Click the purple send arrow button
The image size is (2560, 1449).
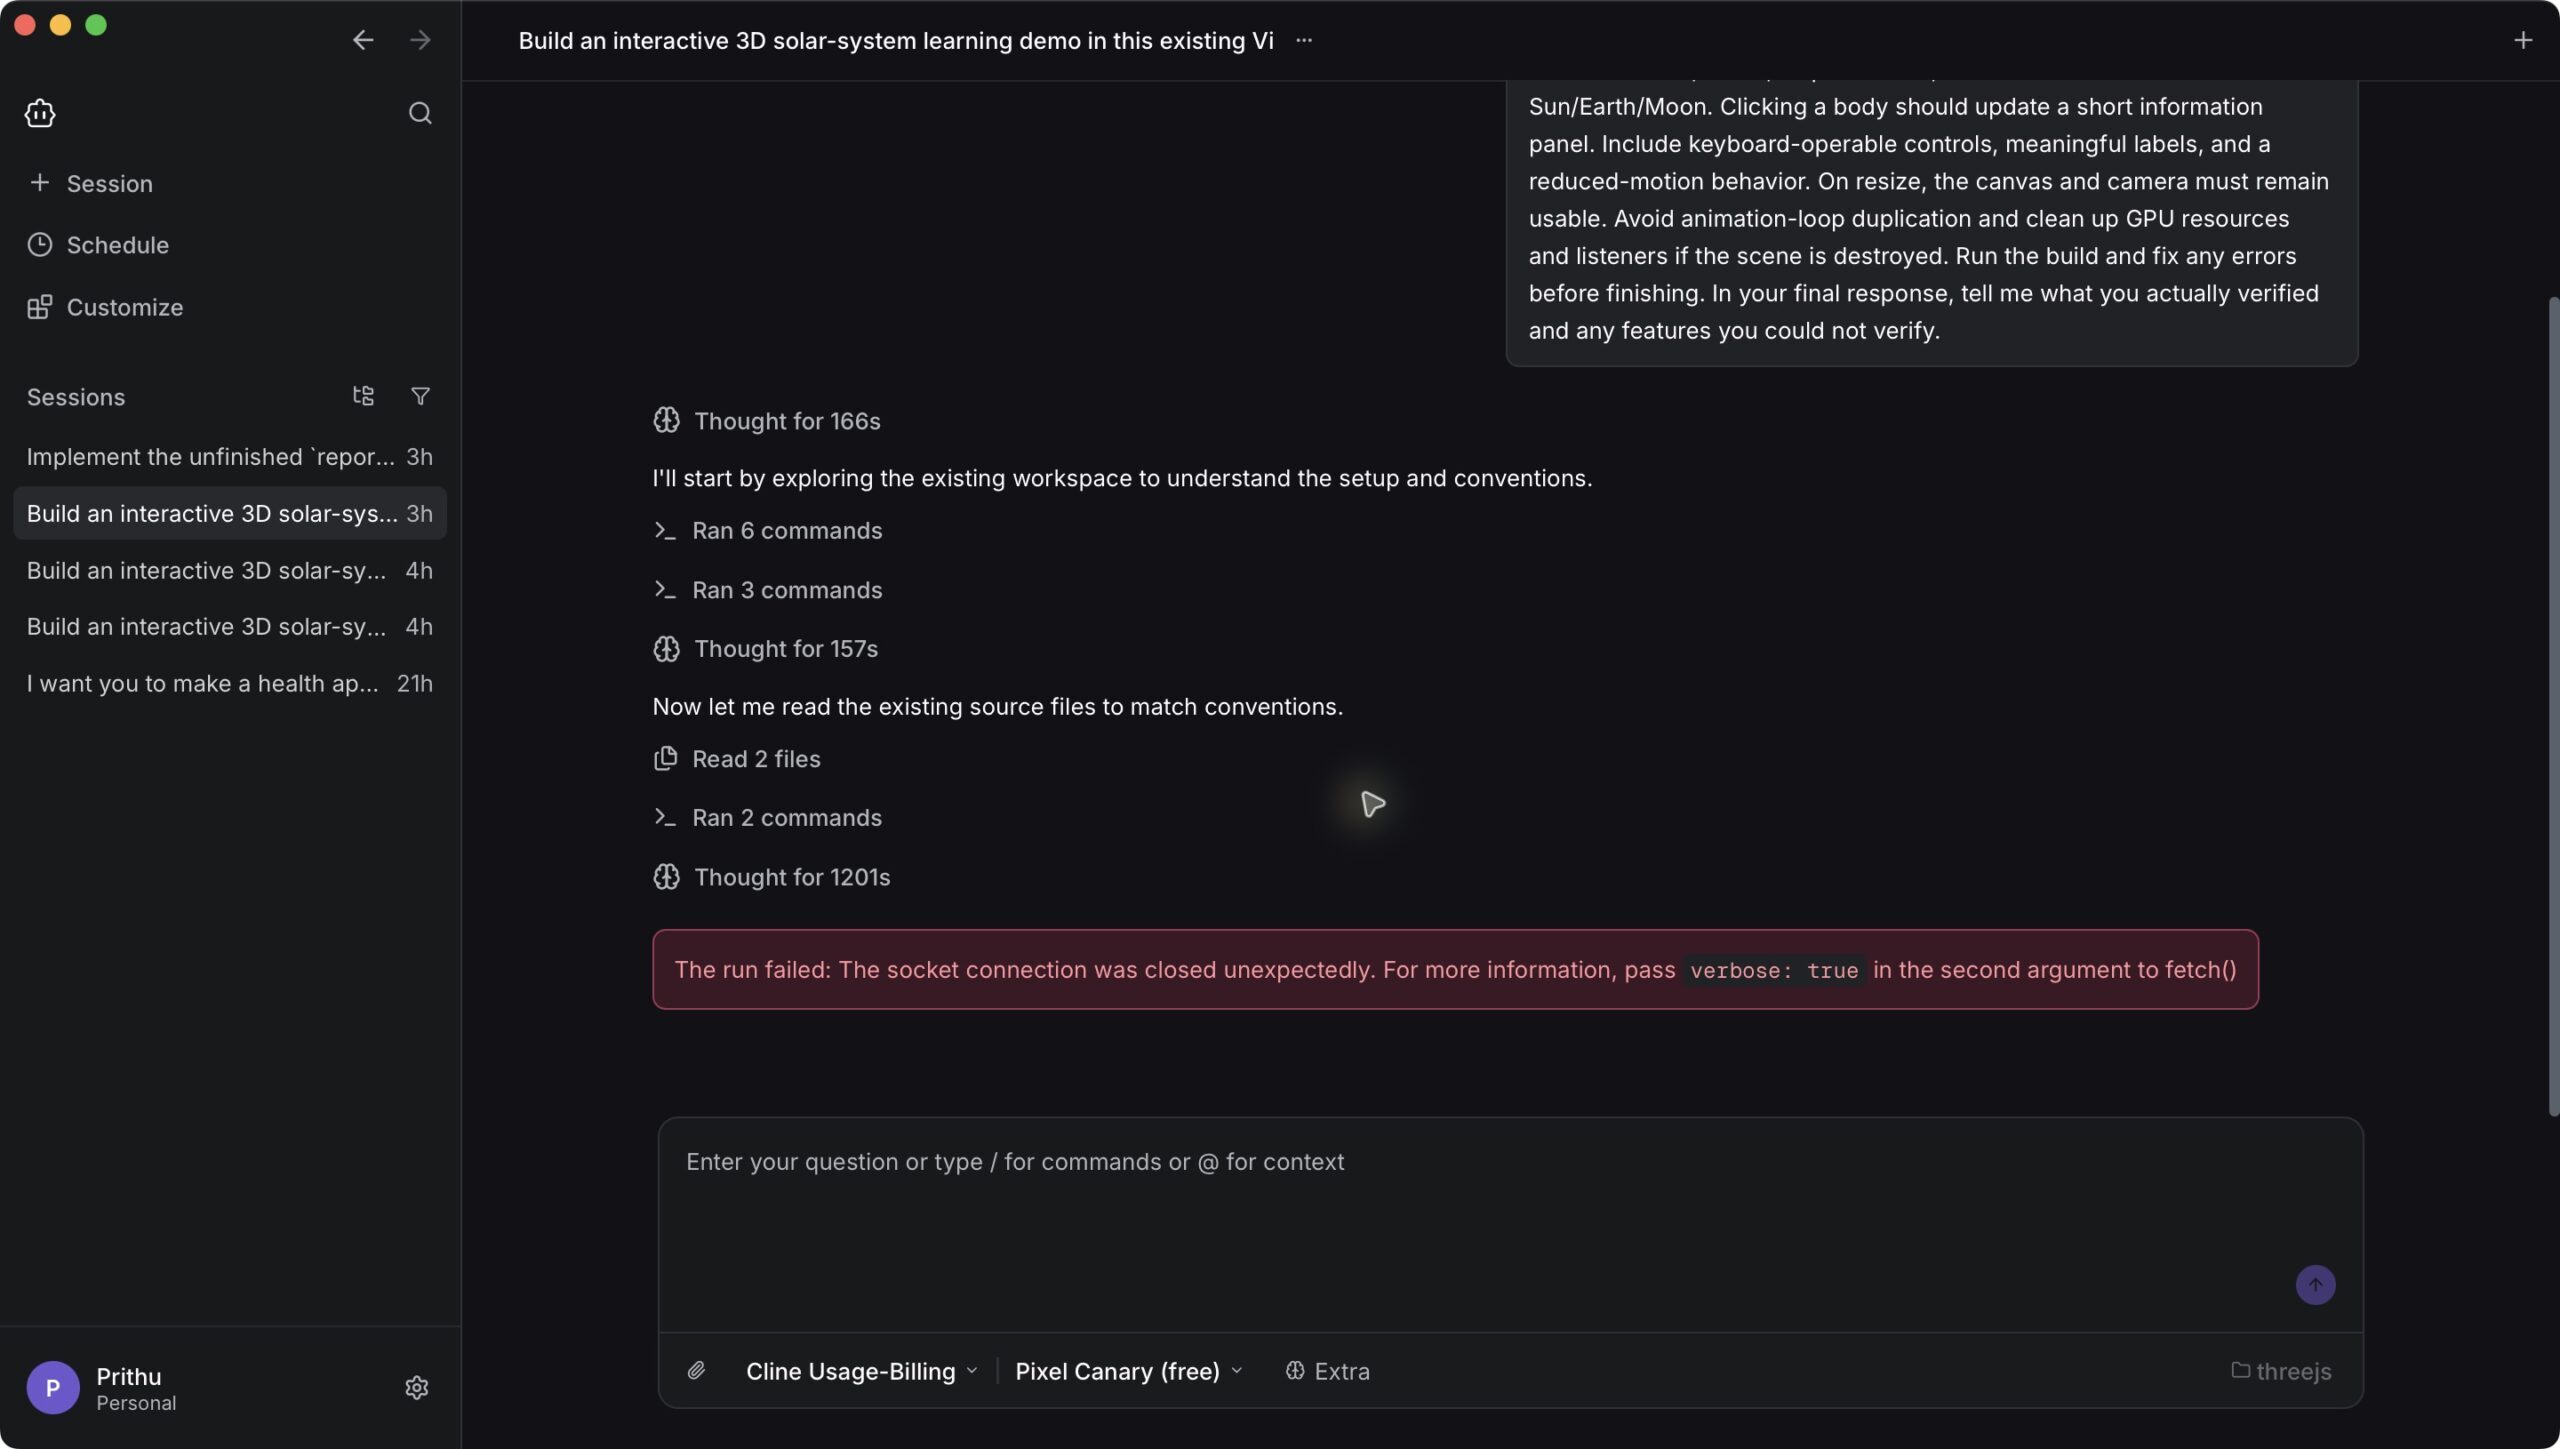(2315, 1284)
